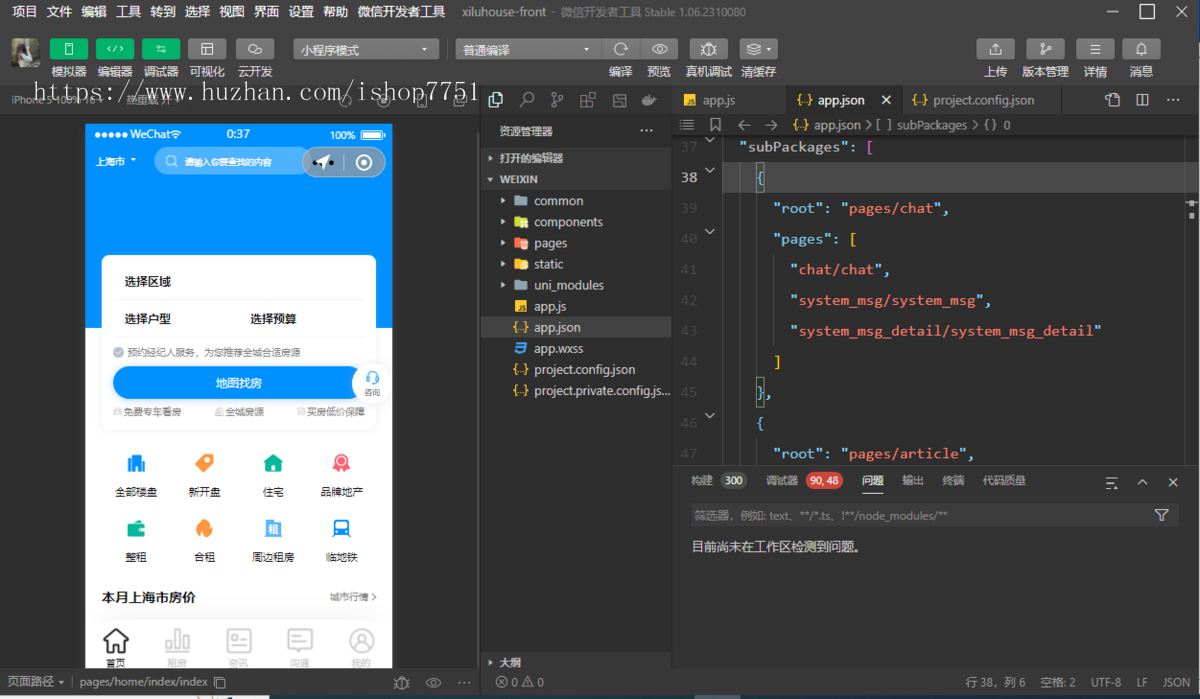The image size is (1200, 699).
Task: Click the 地图找房 button in simulator
Action: click(239, 383)
